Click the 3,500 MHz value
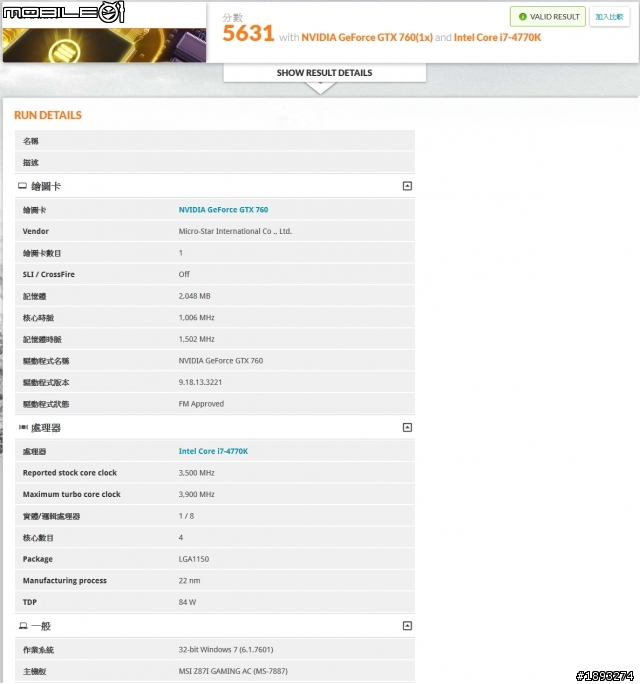Viewport: 640px width, 684px height. pyautogui.click(x=196, y=473)
